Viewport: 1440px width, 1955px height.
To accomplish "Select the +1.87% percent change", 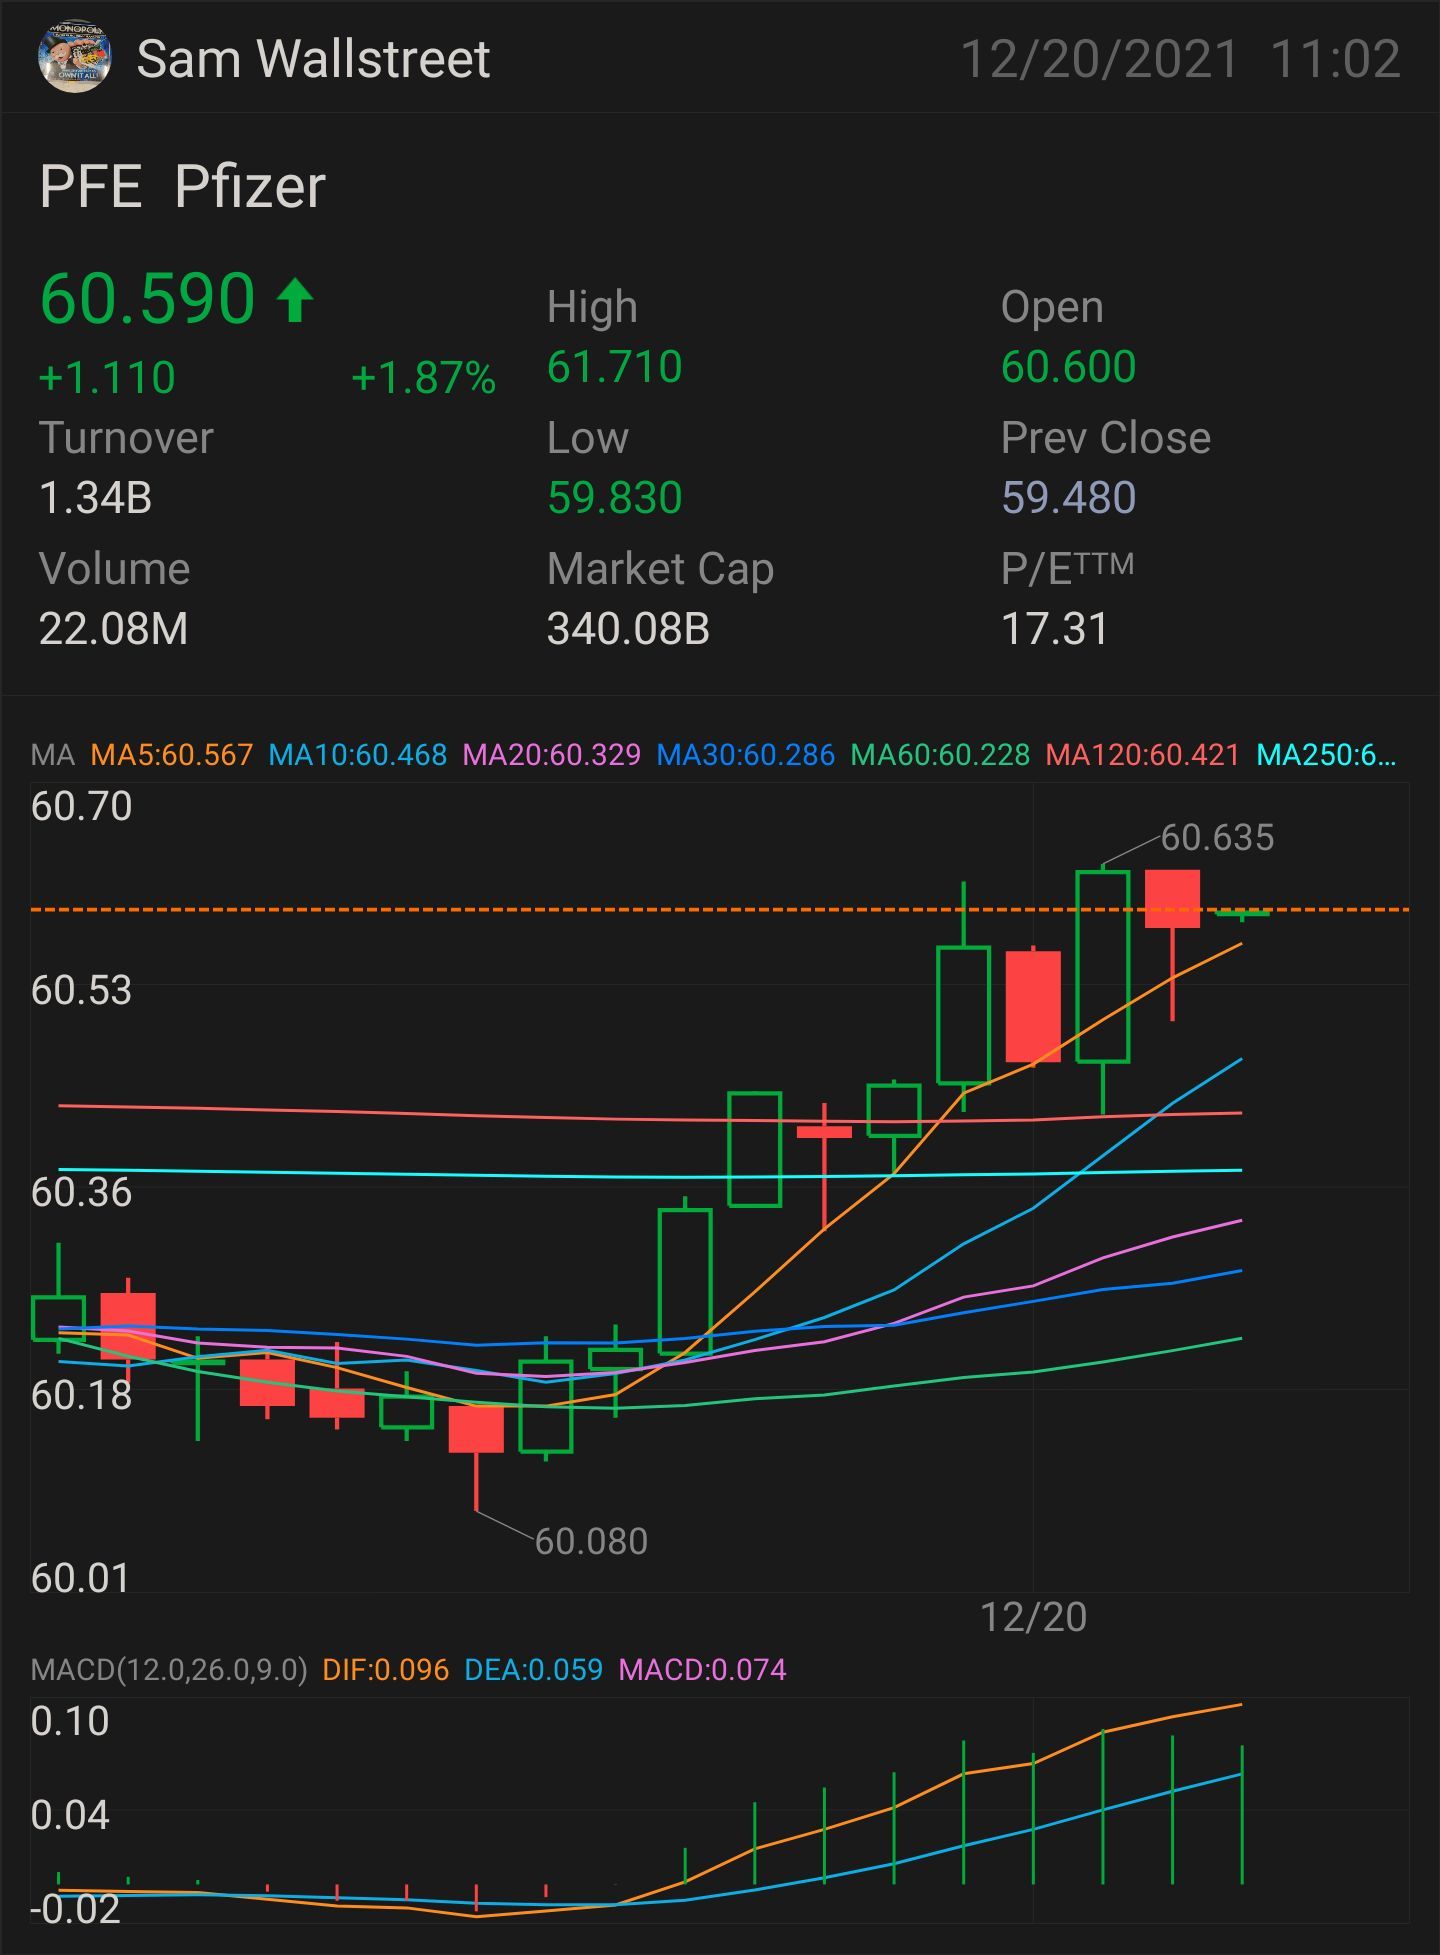I will (424, 378).
